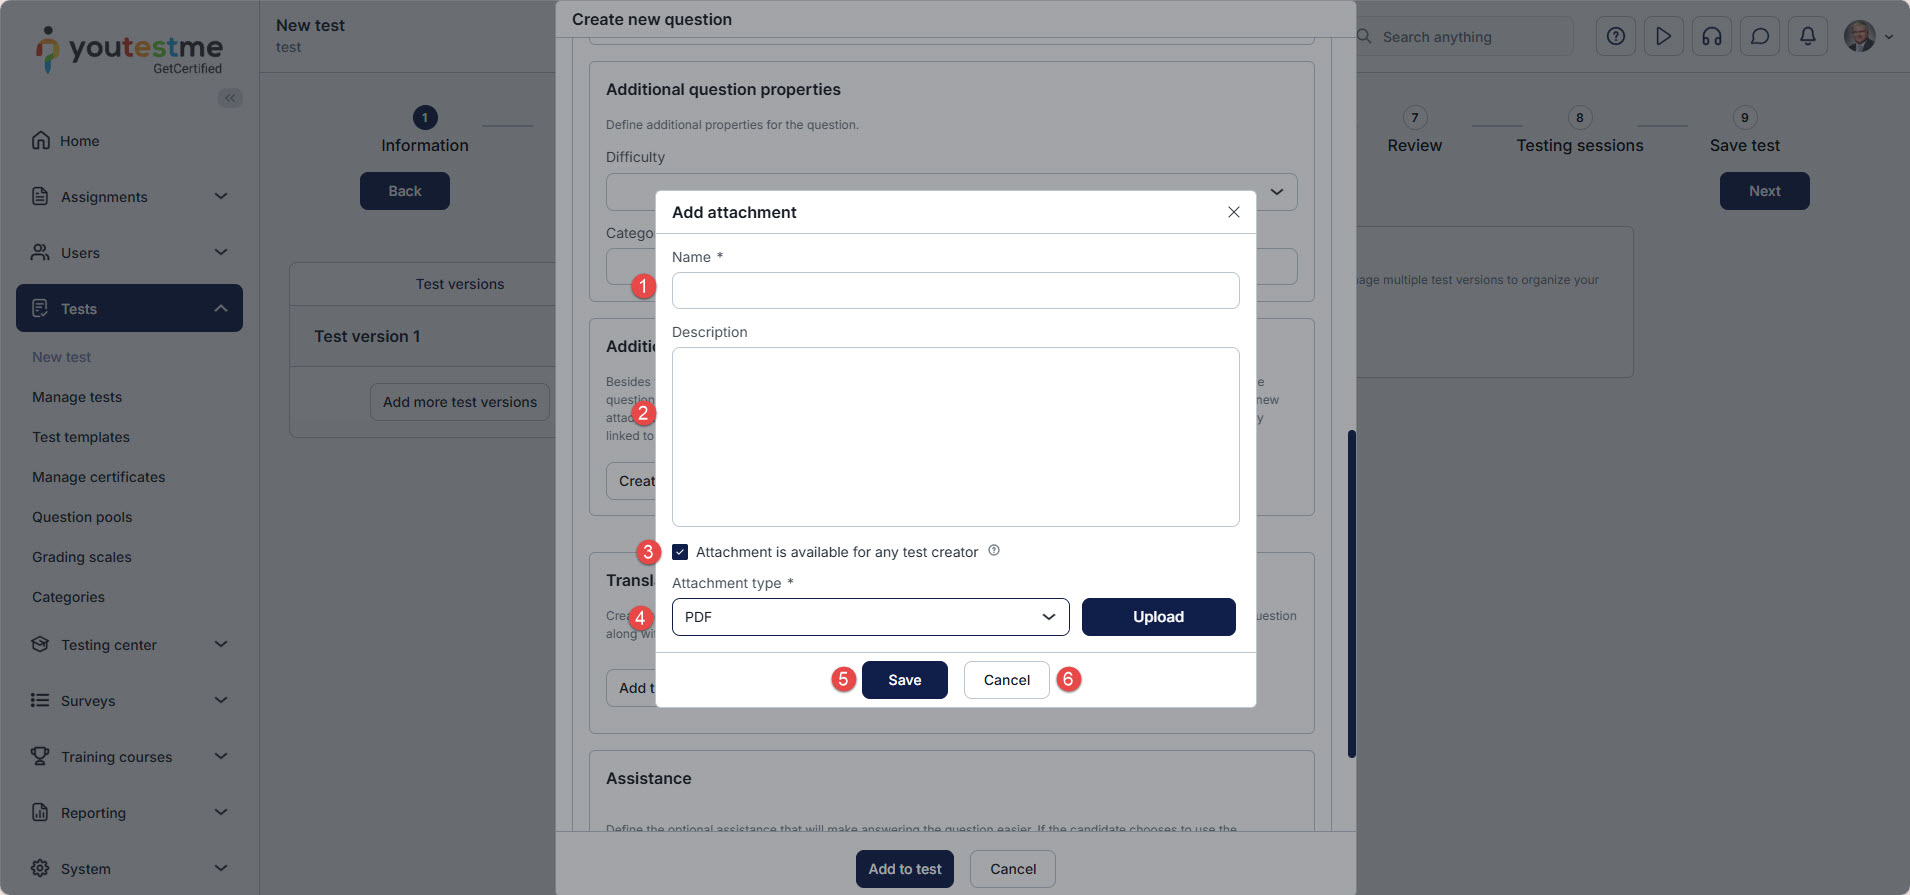Collapse the sidebar with double-chevron icon
This screenshot has height=895, width=1910.
click(x=230, y=98)
